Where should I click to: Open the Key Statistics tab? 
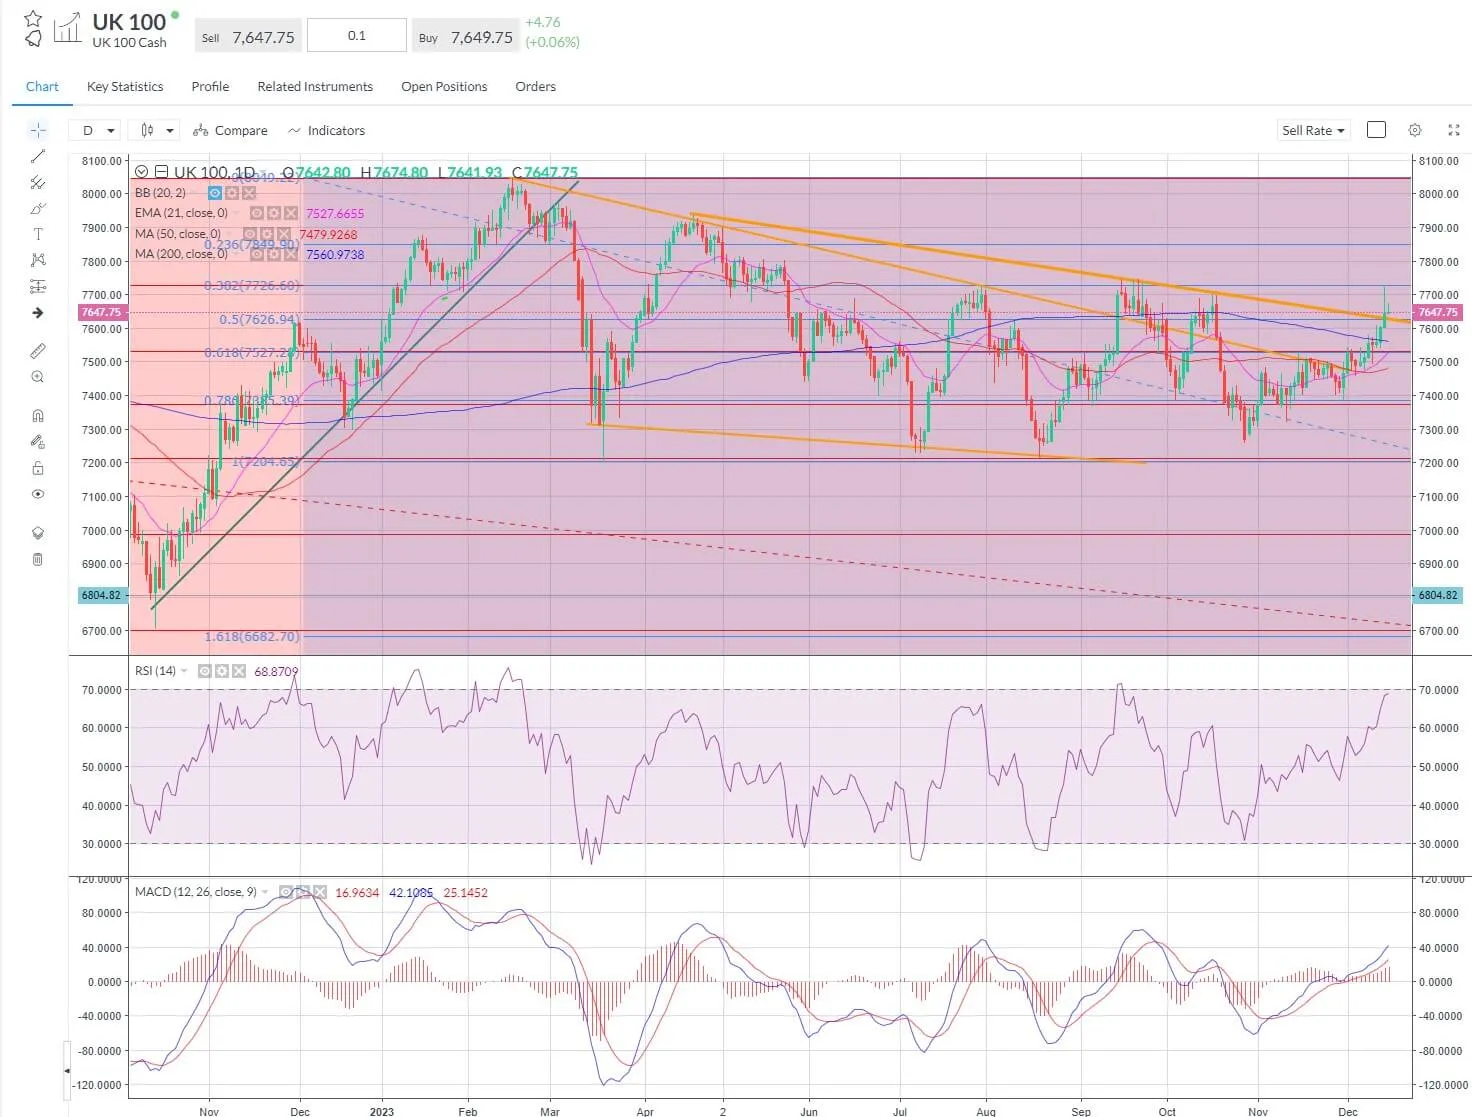tap(125, 86)
